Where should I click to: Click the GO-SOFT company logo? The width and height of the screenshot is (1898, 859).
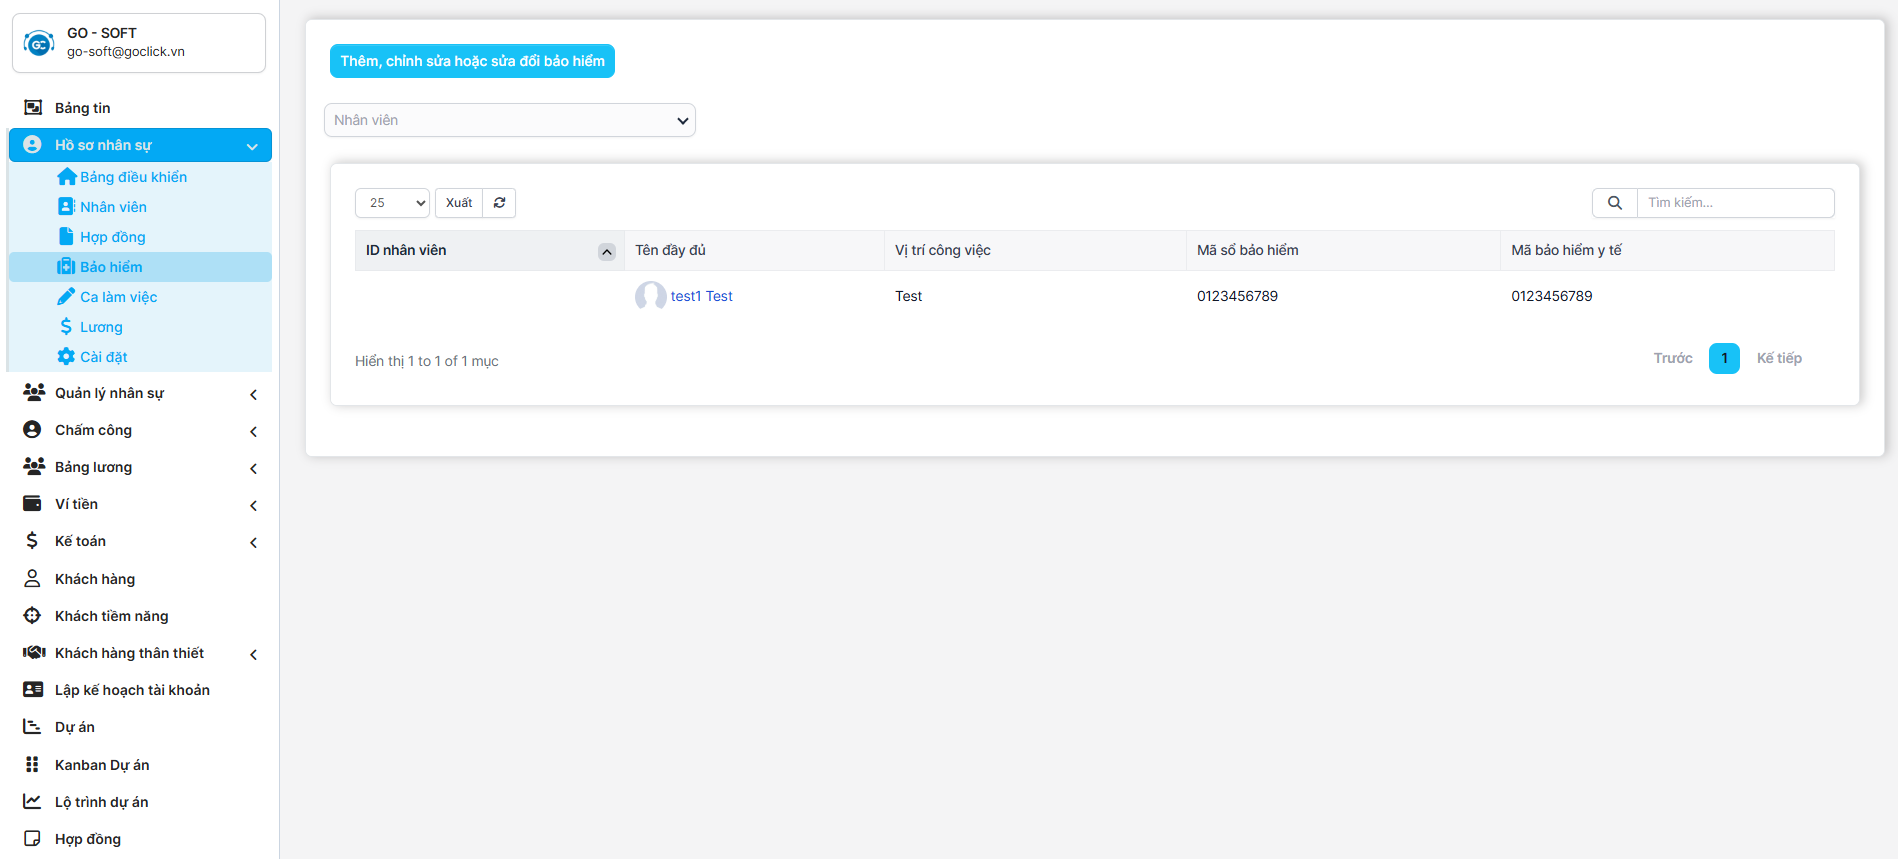39,43
